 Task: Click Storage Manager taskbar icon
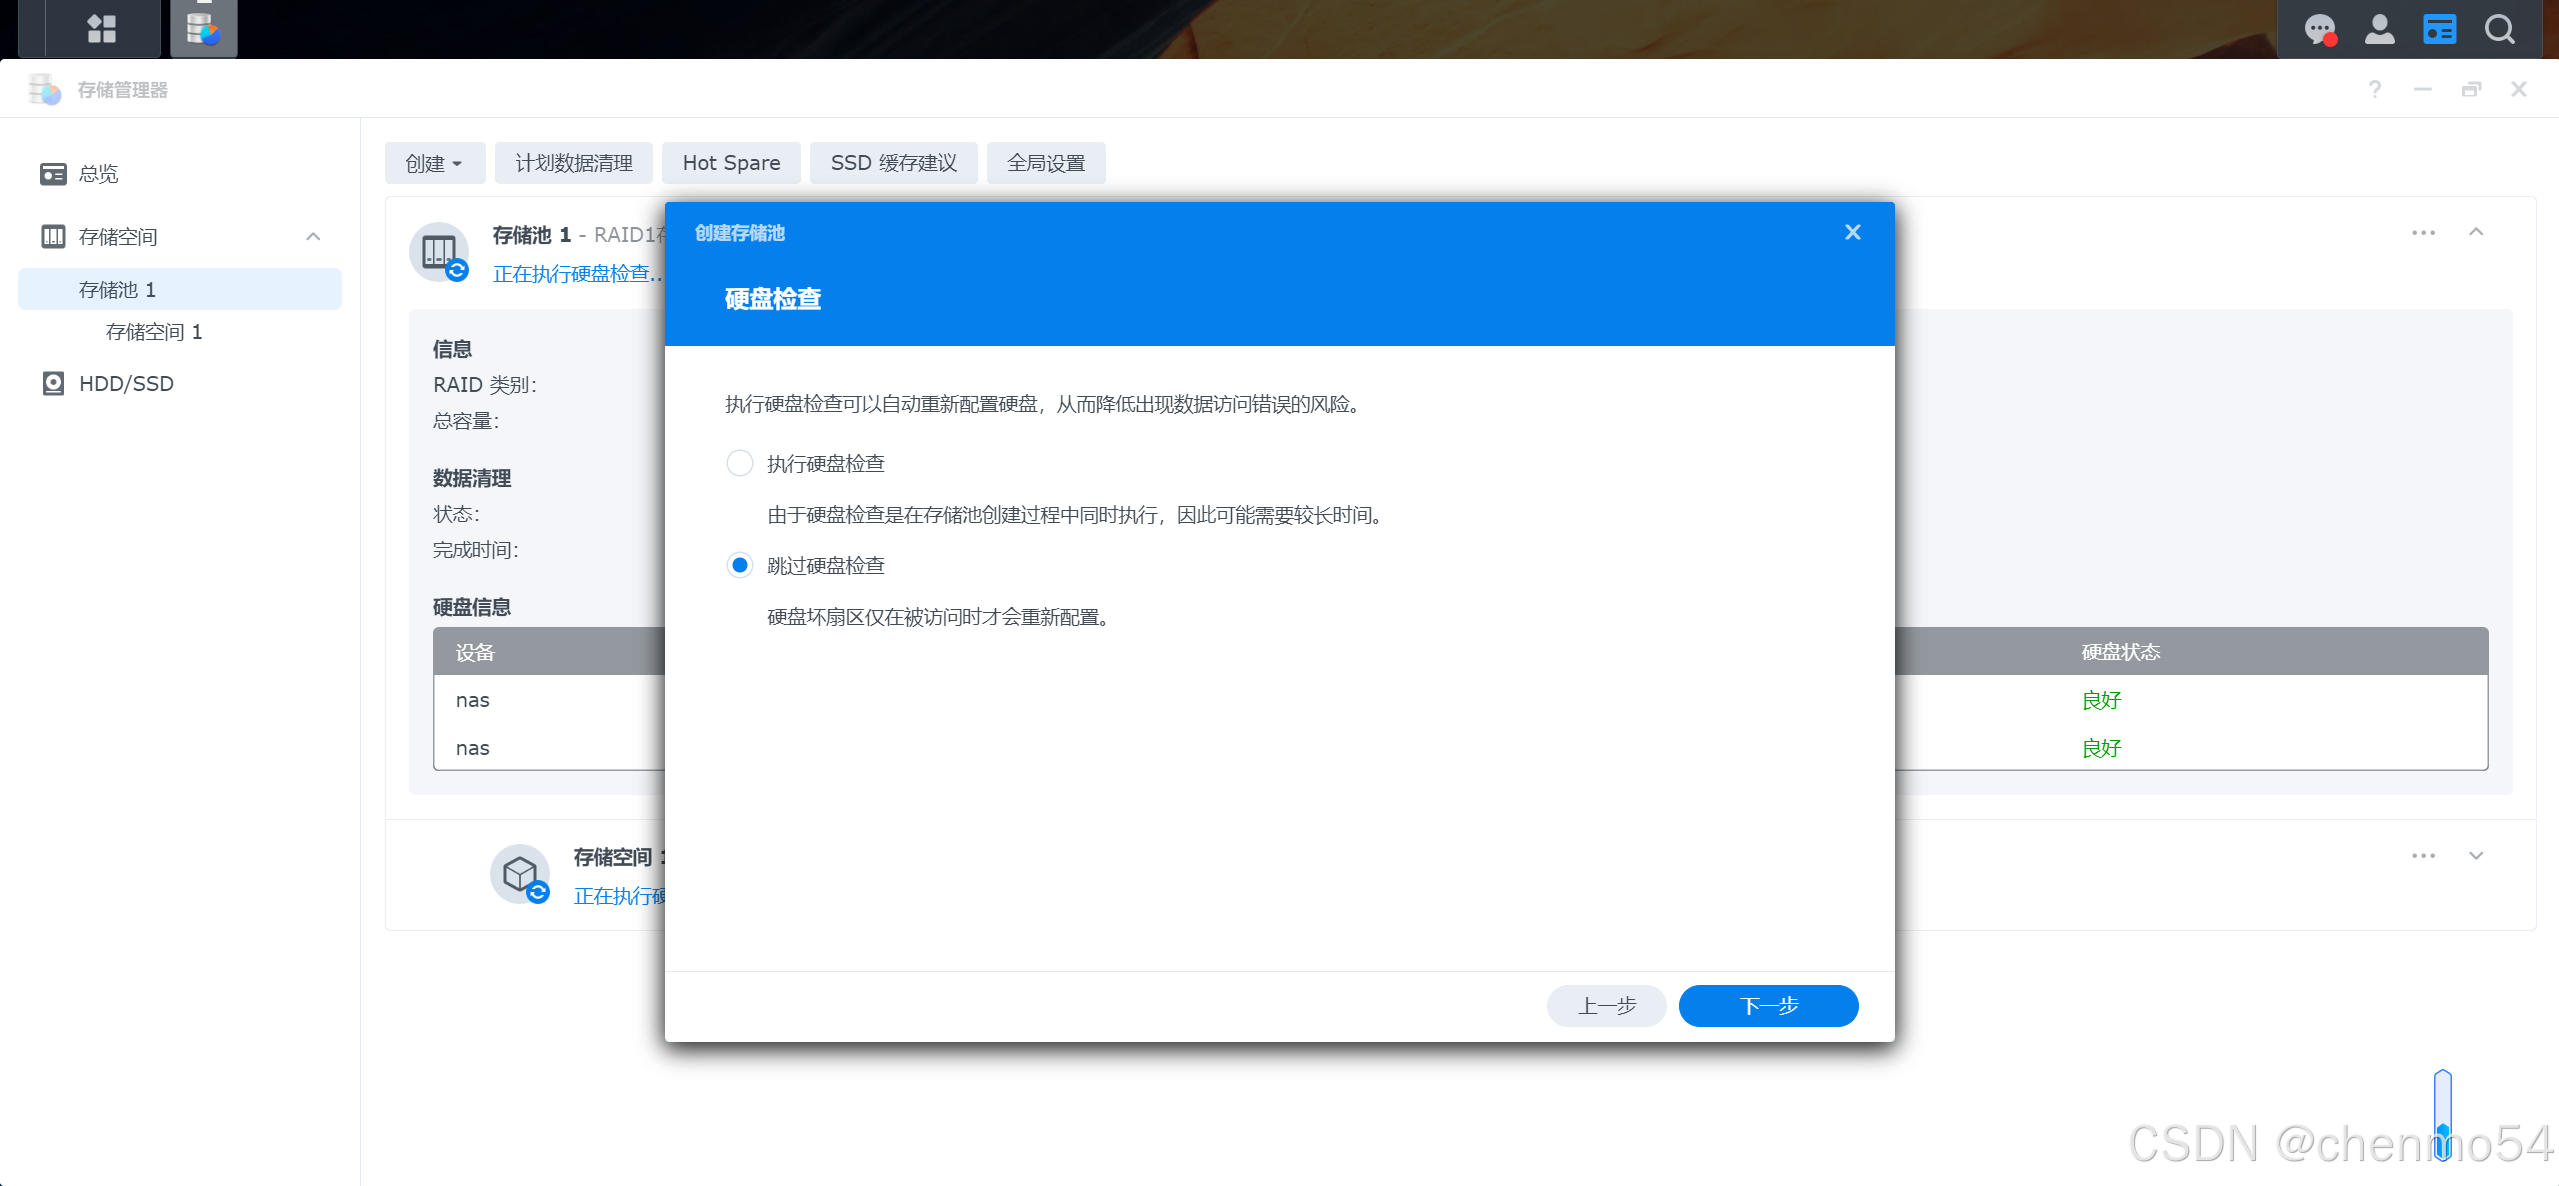pos(204,28)
